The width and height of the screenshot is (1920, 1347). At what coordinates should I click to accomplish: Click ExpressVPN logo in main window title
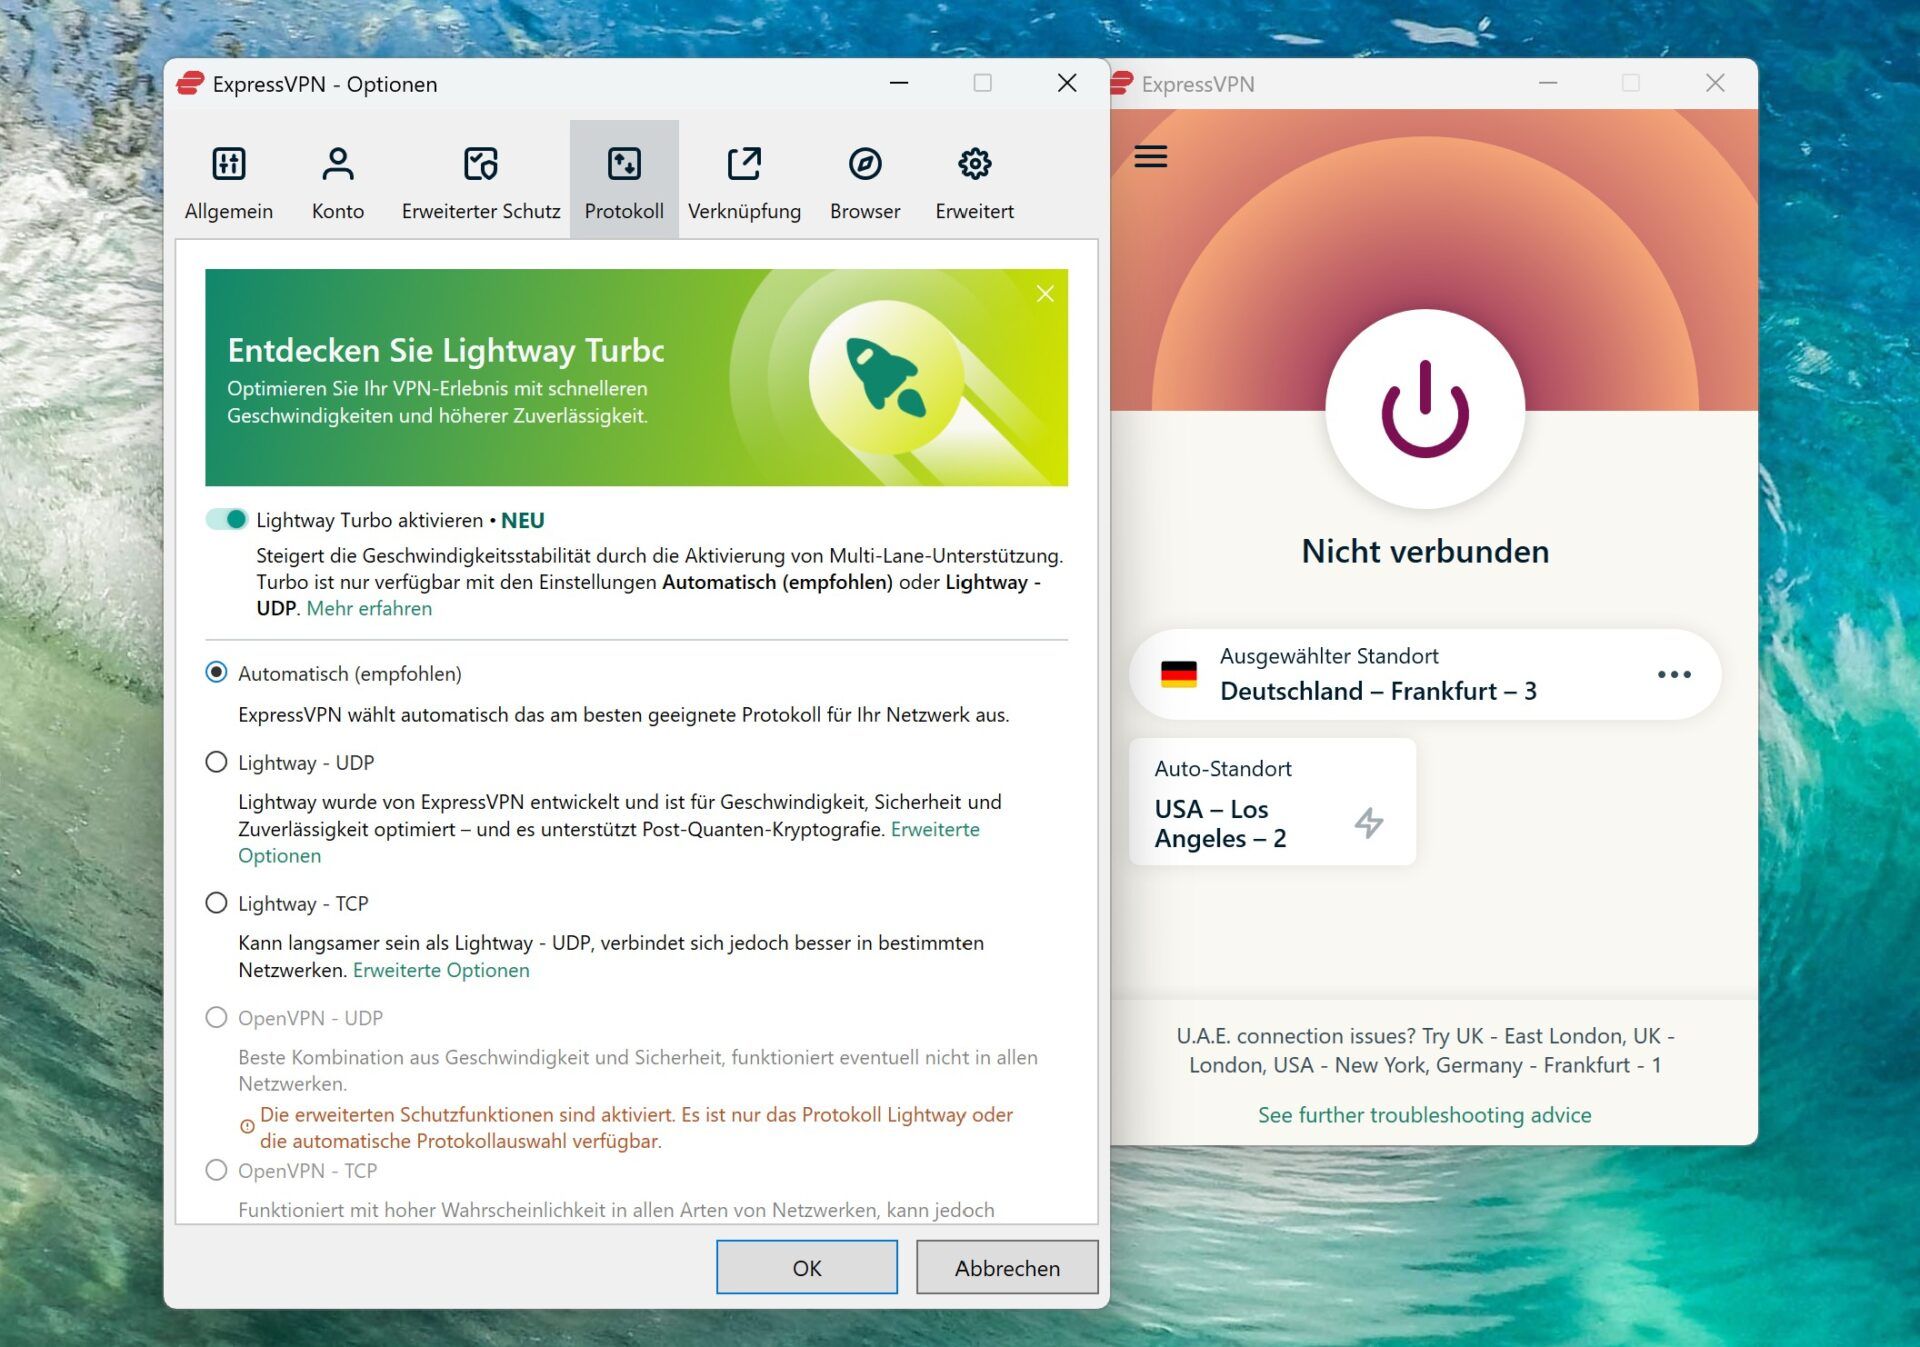click(1122, 83)
